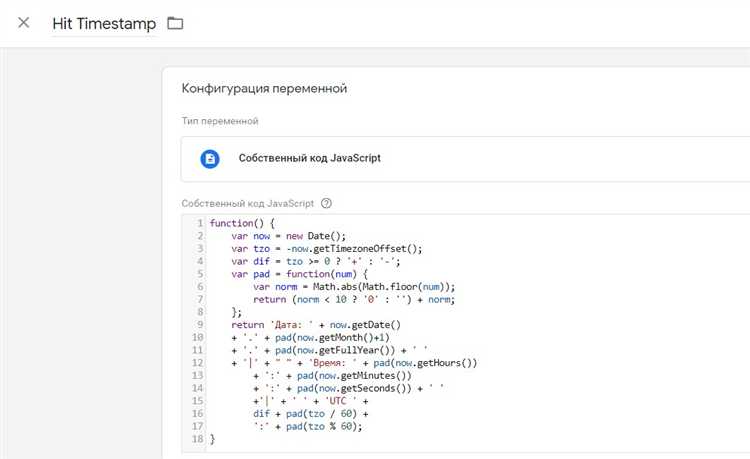Viewport: 750px width, 459px height.
Task: Edit the Hit Timestamp variable name
Action: tap(104, 23)
